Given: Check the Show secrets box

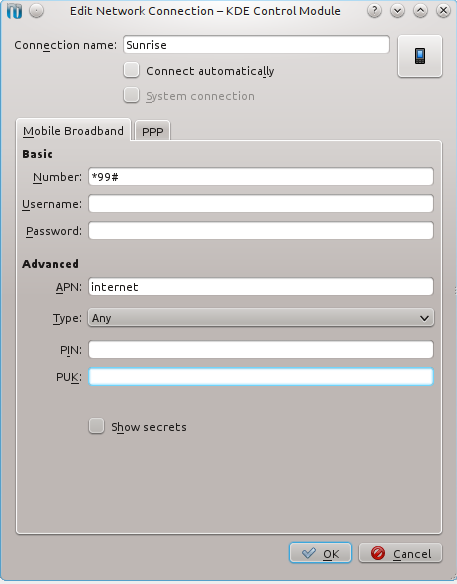Looking at the screenshot, I should tap(96, 426).
